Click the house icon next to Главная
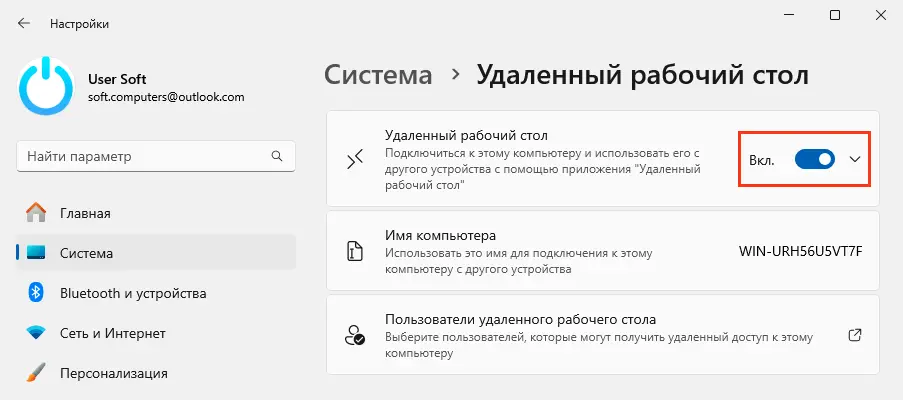 tap(36, 213)
